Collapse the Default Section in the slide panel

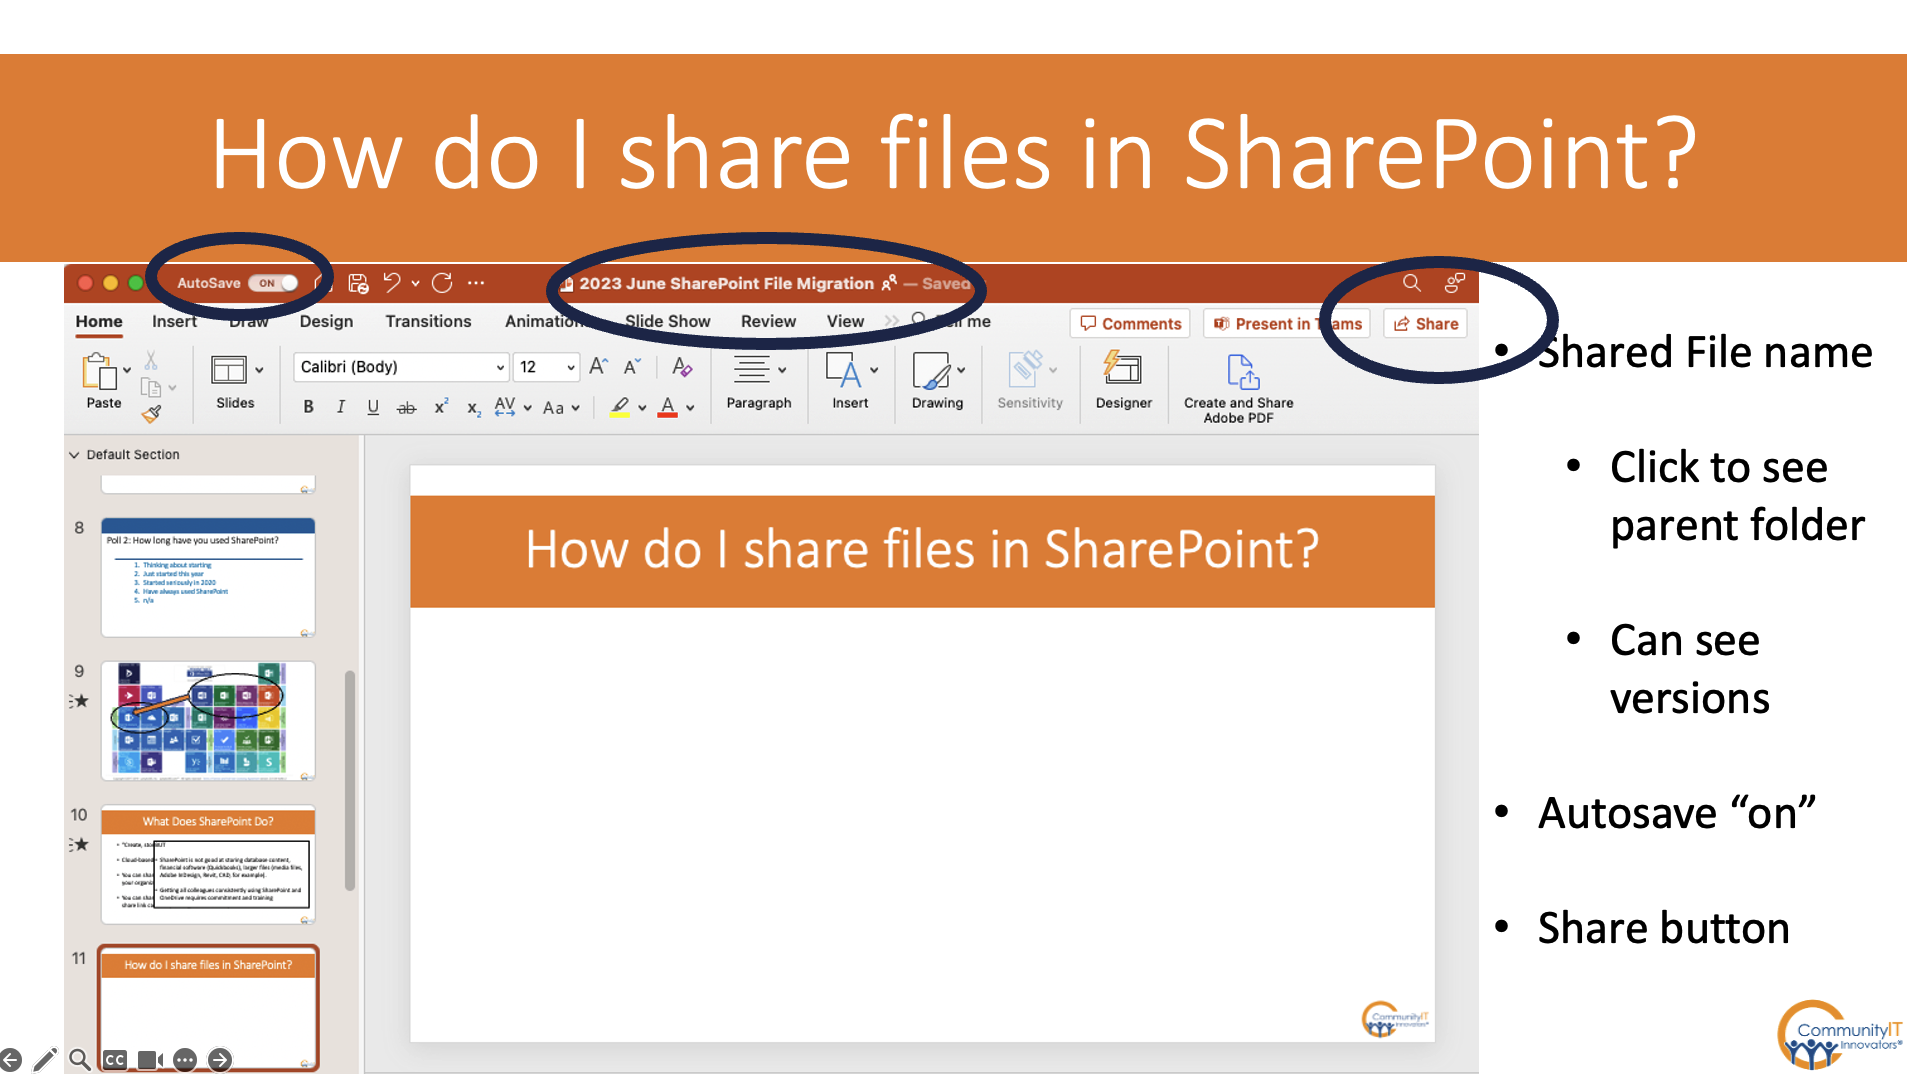75,454
